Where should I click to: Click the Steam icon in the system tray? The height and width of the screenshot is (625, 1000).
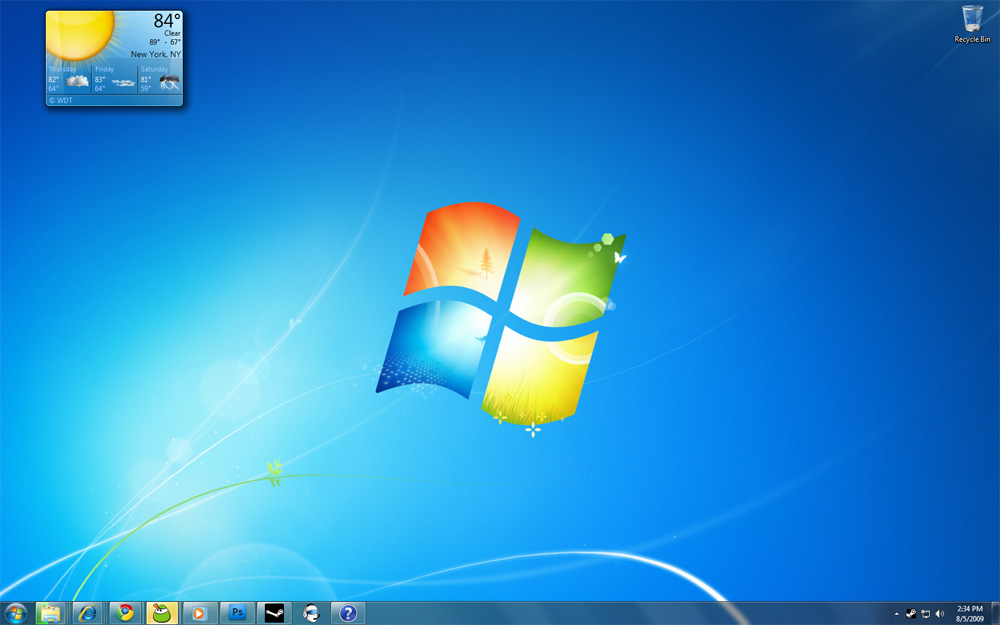click(910, 613)
